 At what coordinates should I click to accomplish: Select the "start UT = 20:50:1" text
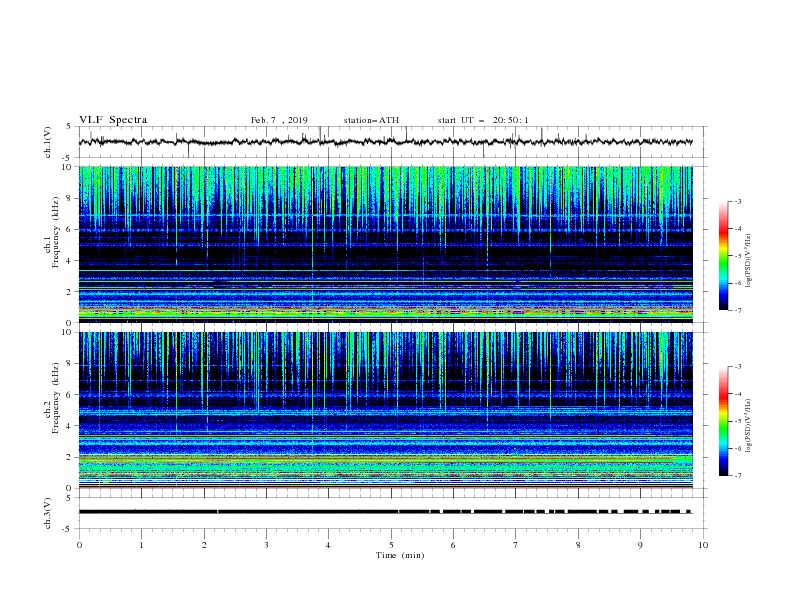(483, 120)
